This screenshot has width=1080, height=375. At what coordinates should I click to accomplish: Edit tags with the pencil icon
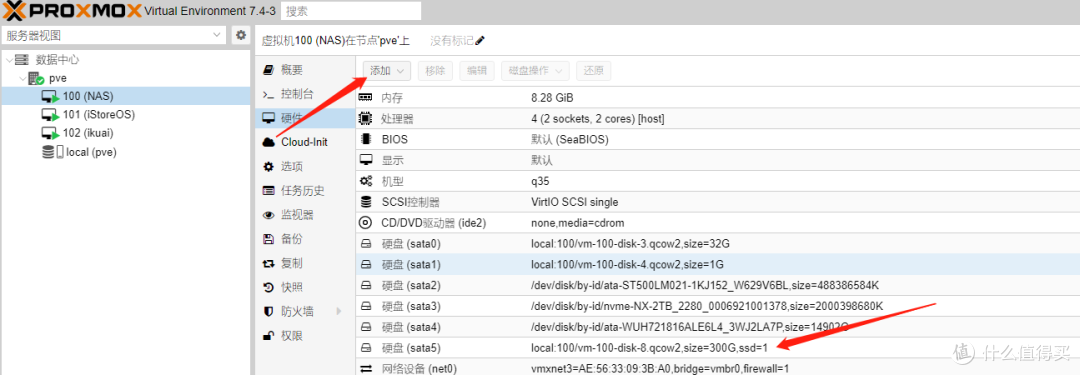480,41
